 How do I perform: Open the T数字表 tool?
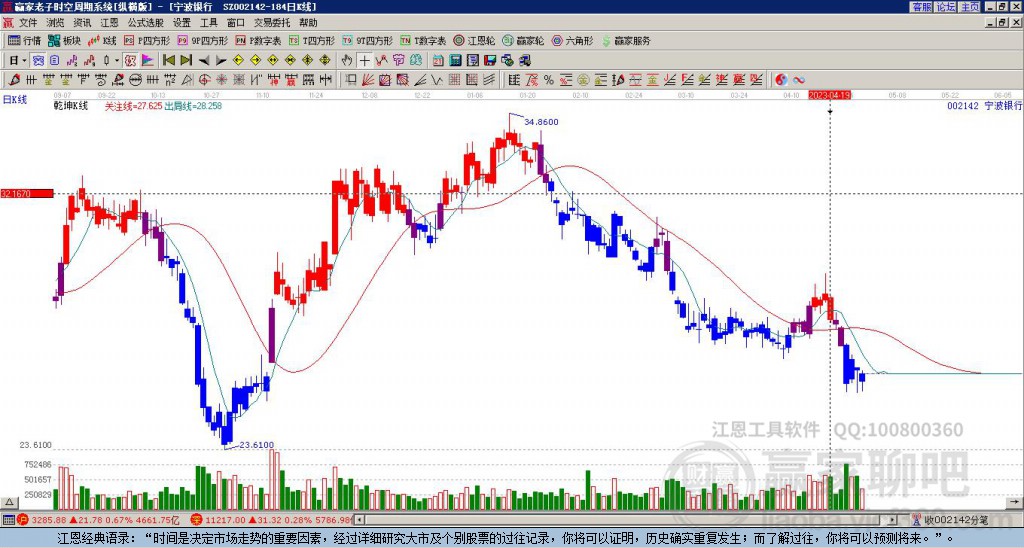tap(423, 40)
